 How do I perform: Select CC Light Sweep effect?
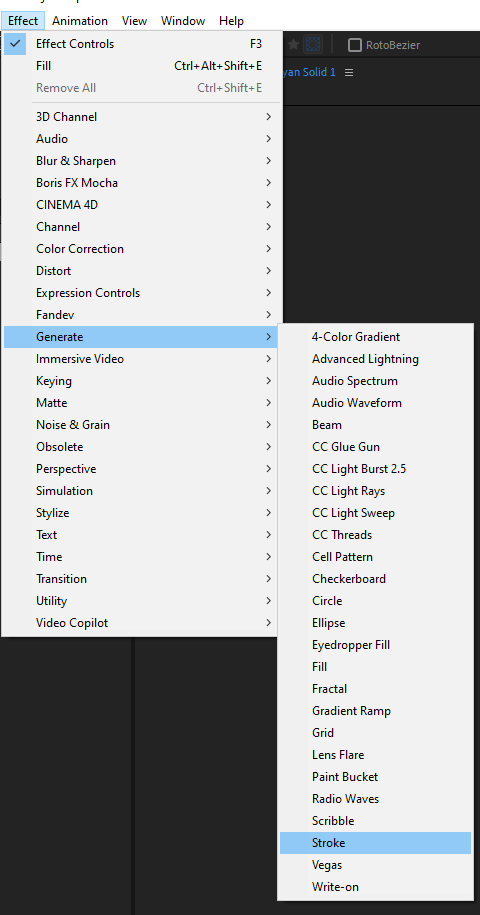pyautogui.click(x=375, y=514)
